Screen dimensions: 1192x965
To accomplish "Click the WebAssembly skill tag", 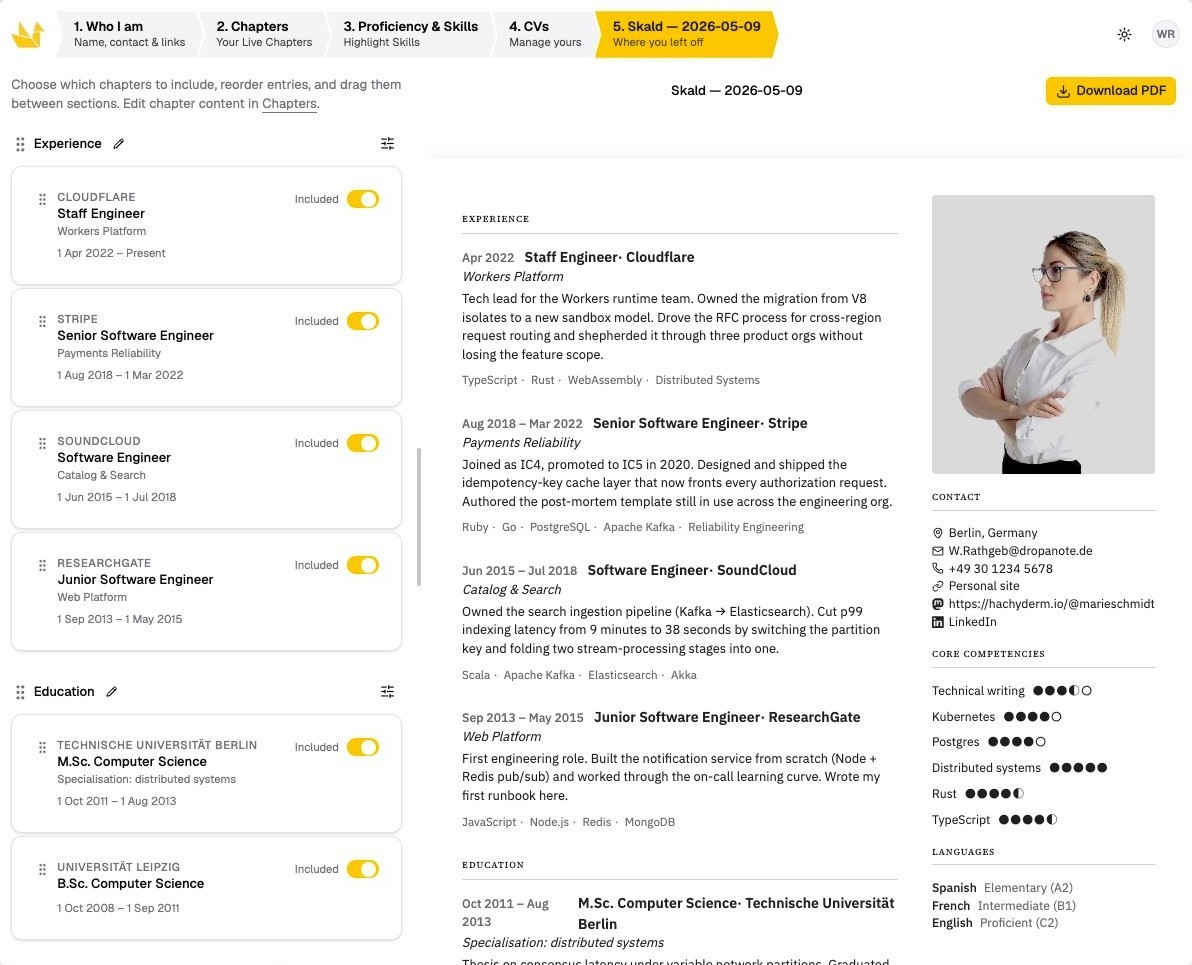I will (x=604, y=380).
